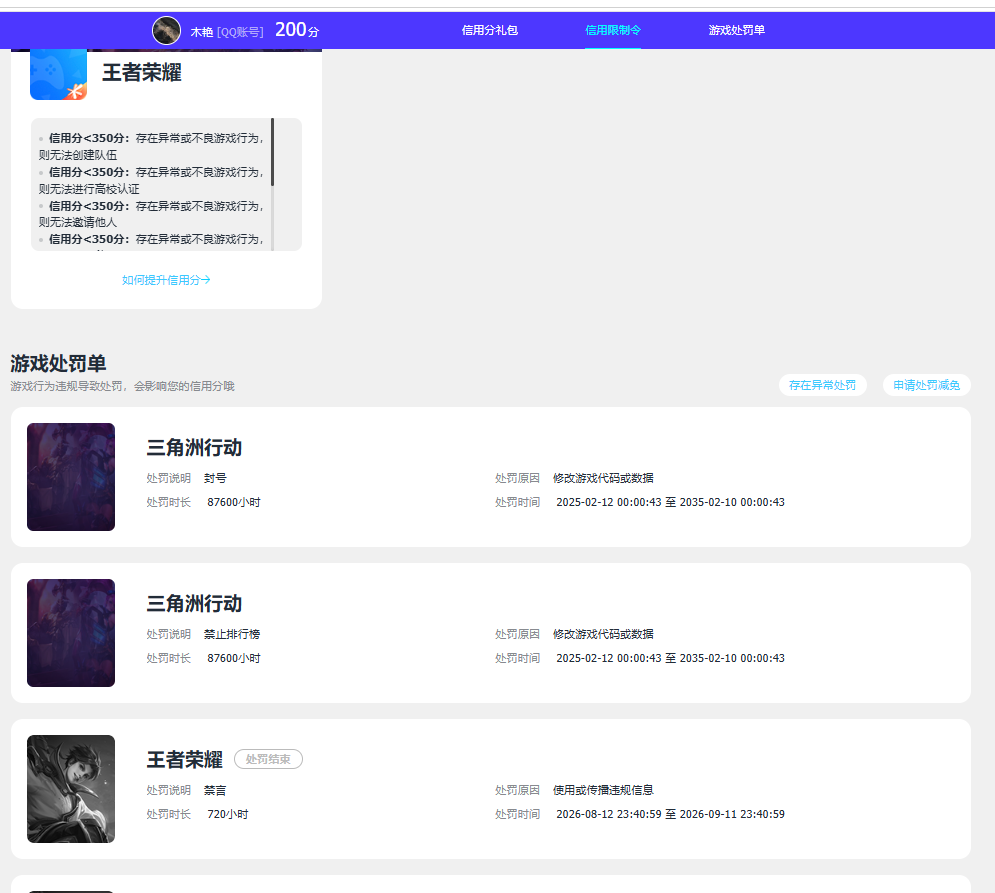Click the username 木艳 in header
This screenshot has height=893, width=995.
[x=202, y=32]
